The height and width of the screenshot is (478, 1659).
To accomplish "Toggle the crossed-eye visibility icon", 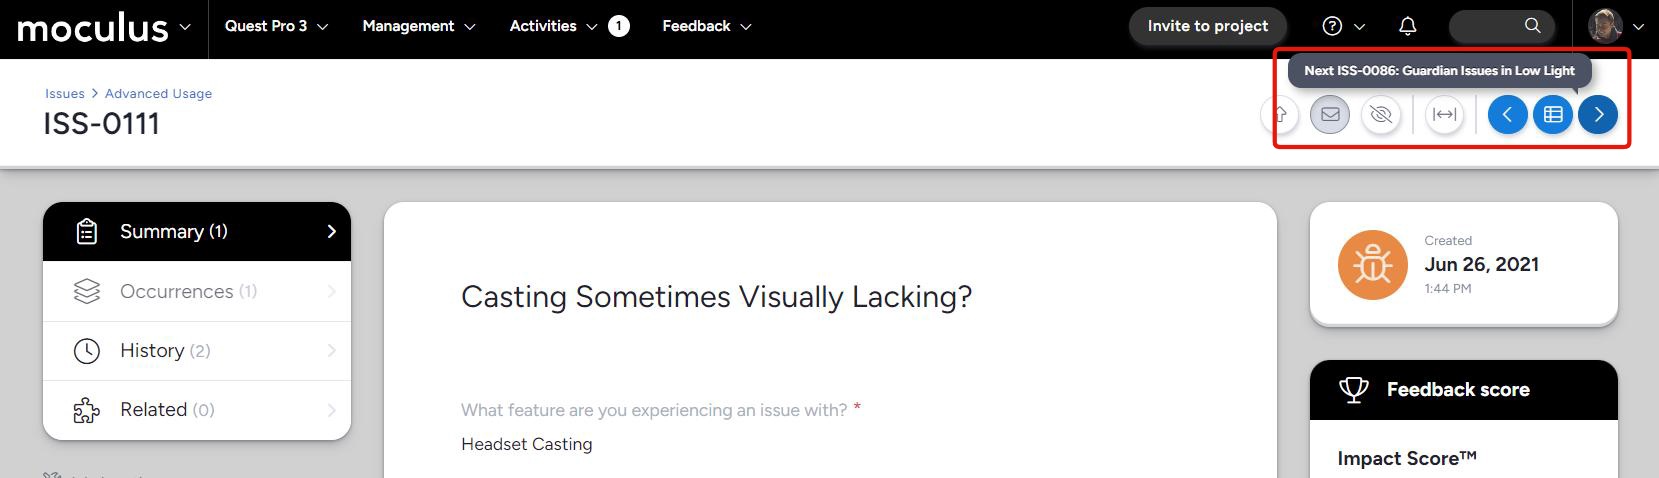I will click(1381, 115).
